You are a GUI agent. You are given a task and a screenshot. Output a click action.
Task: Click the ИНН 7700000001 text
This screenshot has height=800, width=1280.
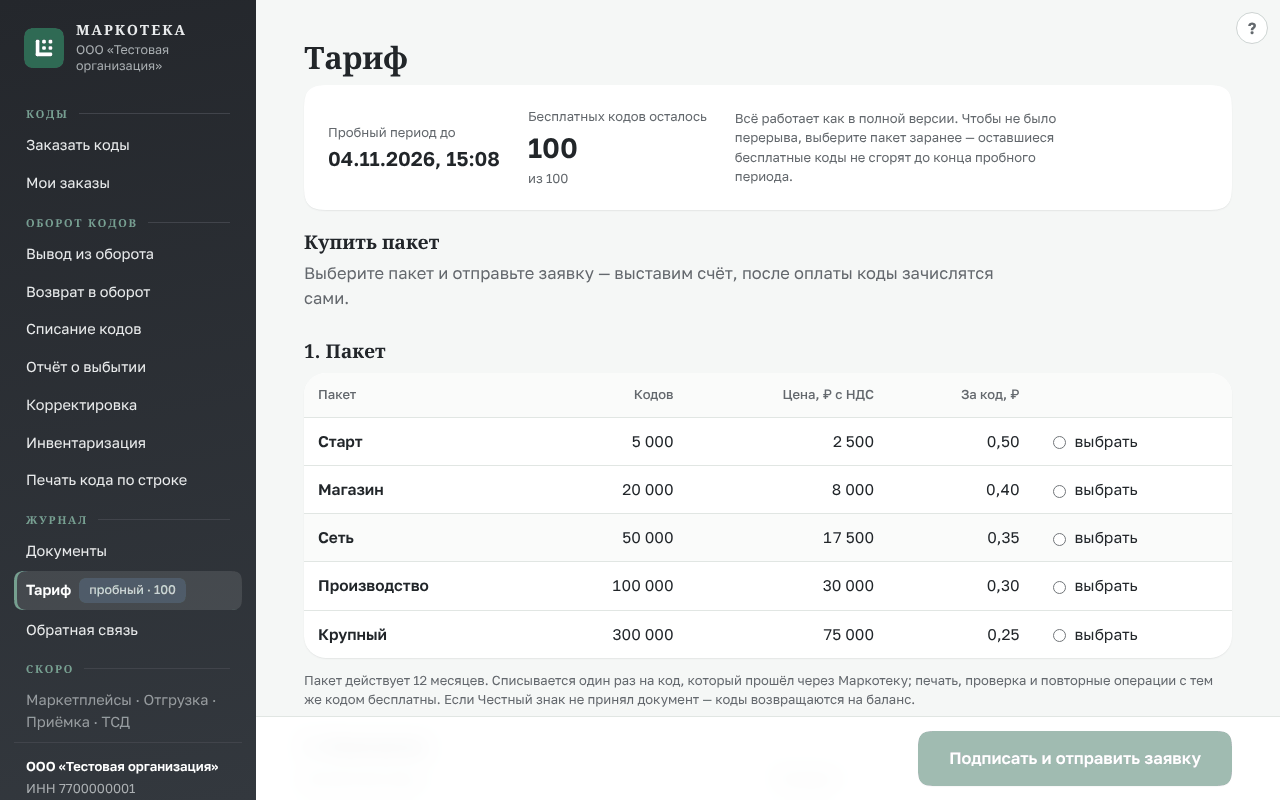pyautogui.click(x=81, y=788)
